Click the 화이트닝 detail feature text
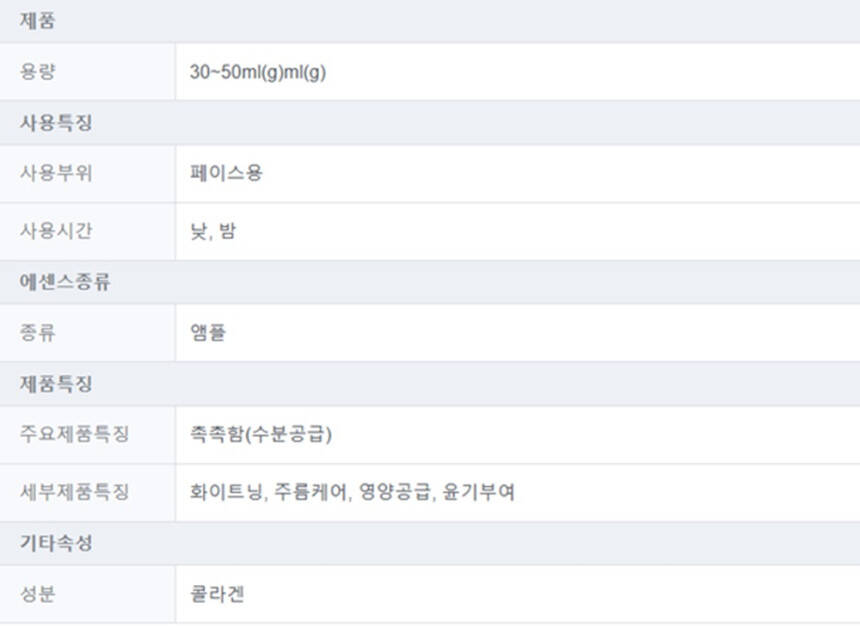Viewport: 860px width, 628px height. 226,492
